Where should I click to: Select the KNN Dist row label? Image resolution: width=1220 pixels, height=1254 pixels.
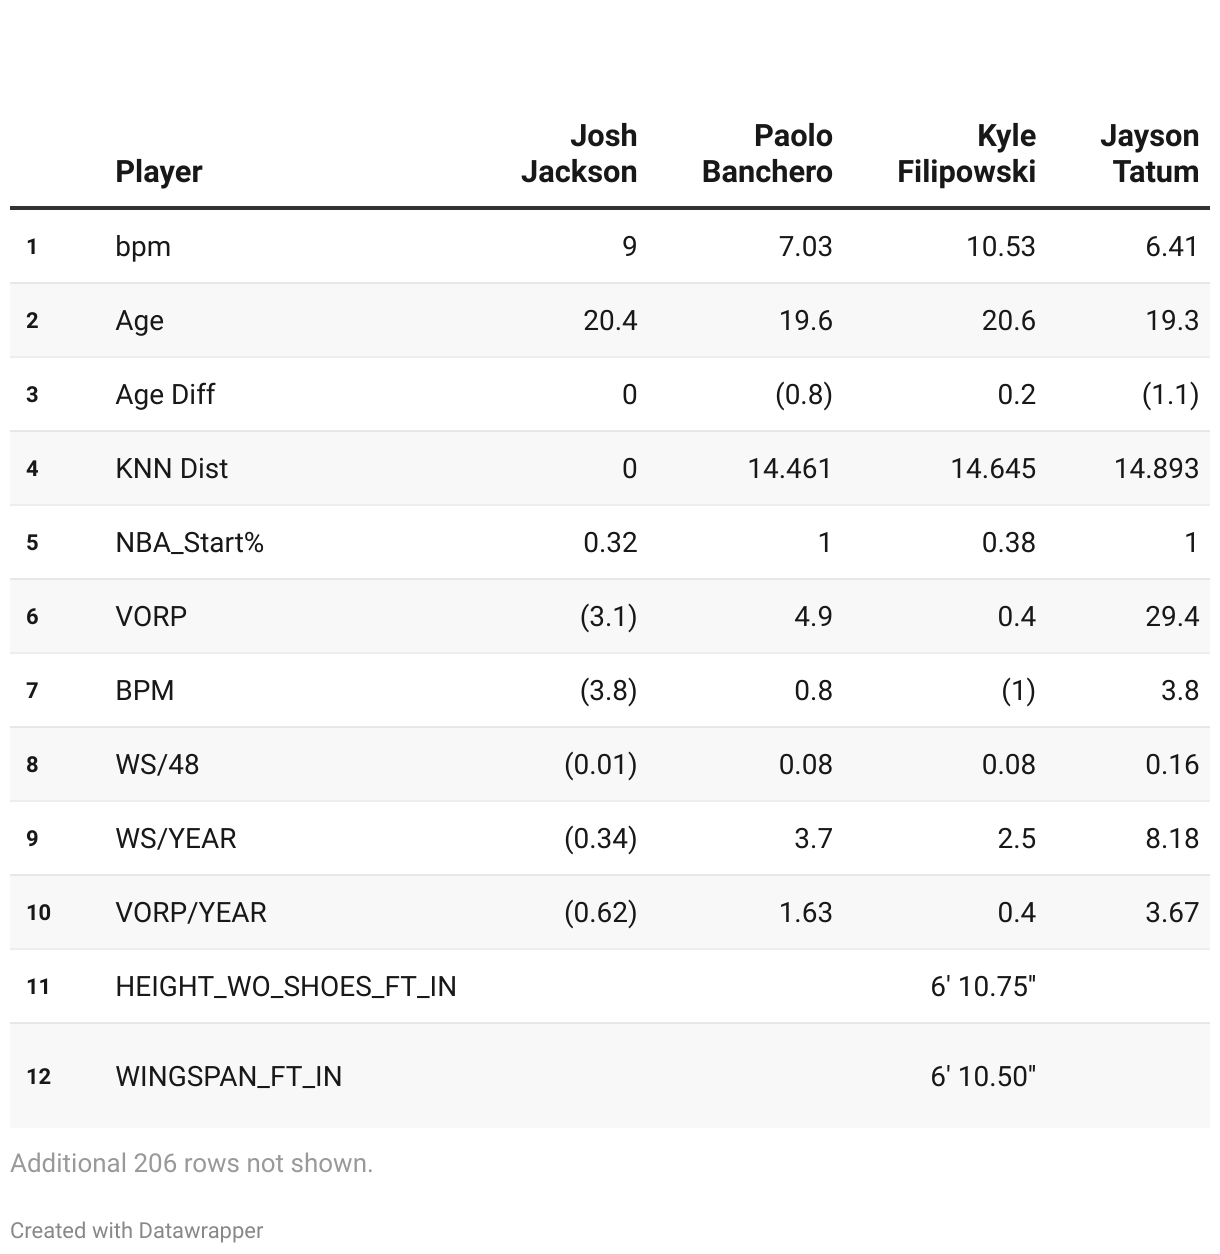pos(172,469)
